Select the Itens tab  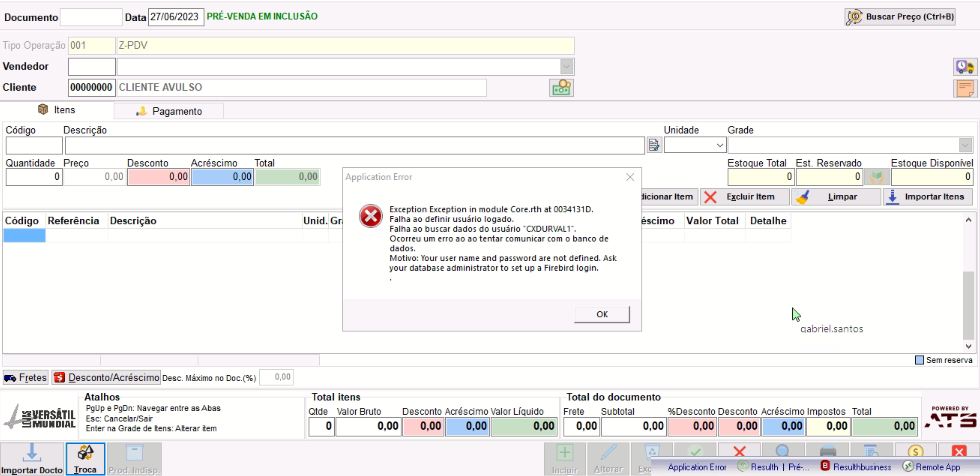[57, 110]
